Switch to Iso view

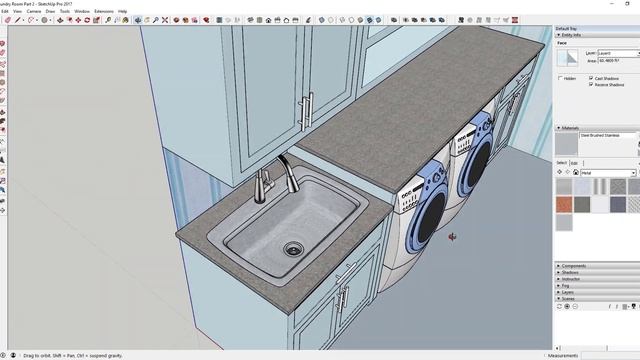tap(251, 20)
